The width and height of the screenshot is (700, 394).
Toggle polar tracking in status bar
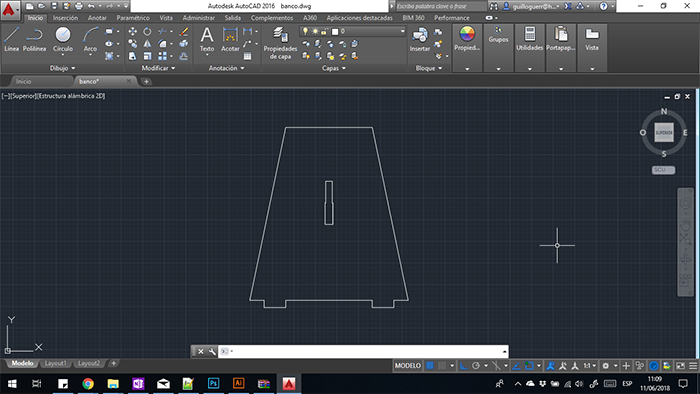coord(476,366)
